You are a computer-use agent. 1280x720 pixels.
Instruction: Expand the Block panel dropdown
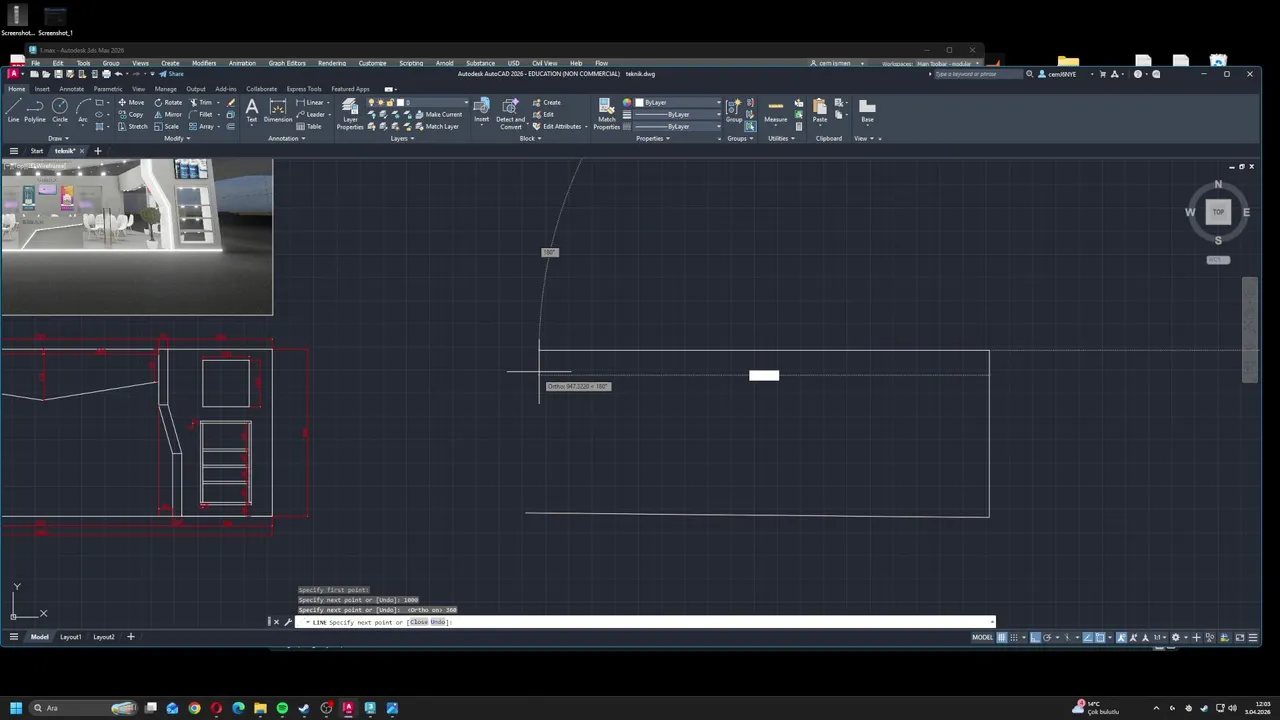[530, 138]
